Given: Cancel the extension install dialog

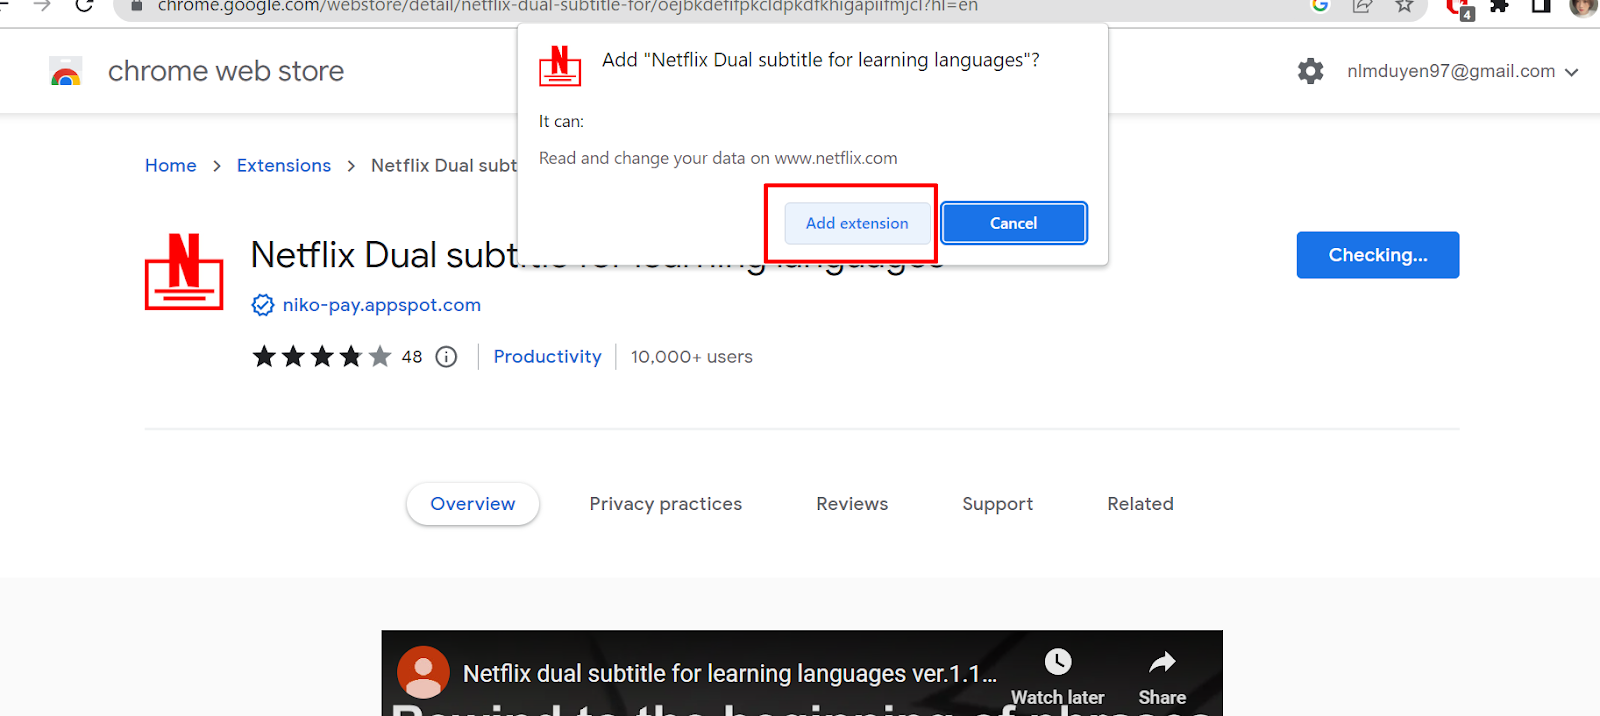Looking at the screenshot, I should (1013, 223).
